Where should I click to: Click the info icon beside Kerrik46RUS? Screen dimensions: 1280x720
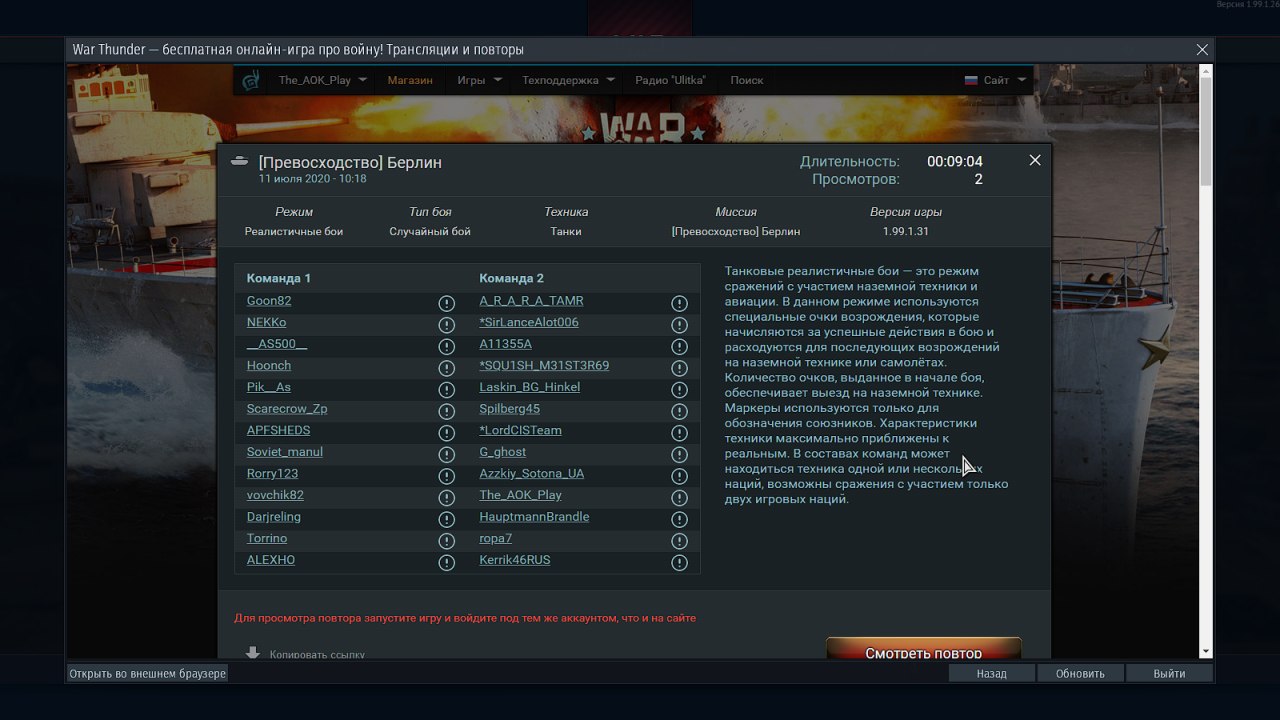coord(679,563)
